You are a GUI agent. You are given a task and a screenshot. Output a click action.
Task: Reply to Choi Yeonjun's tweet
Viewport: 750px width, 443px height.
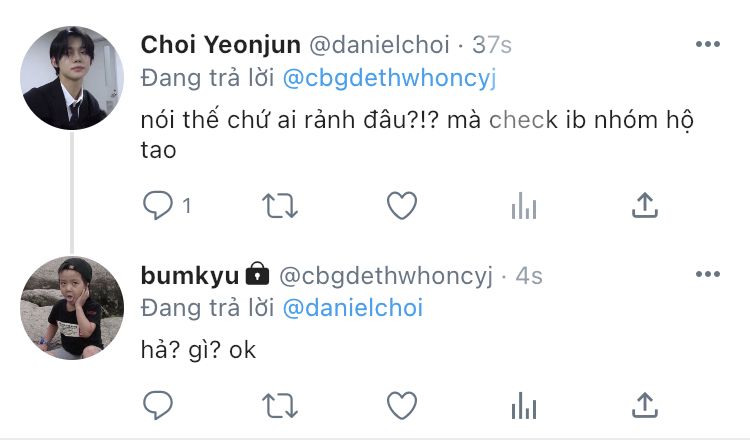click(158, 205)
